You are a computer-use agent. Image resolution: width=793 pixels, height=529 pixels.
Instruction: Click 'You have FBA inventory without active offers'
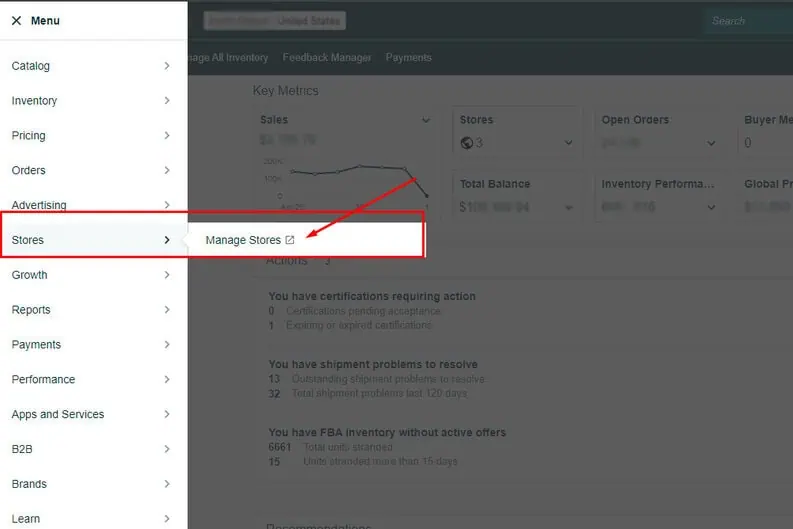tap(387, 432)
